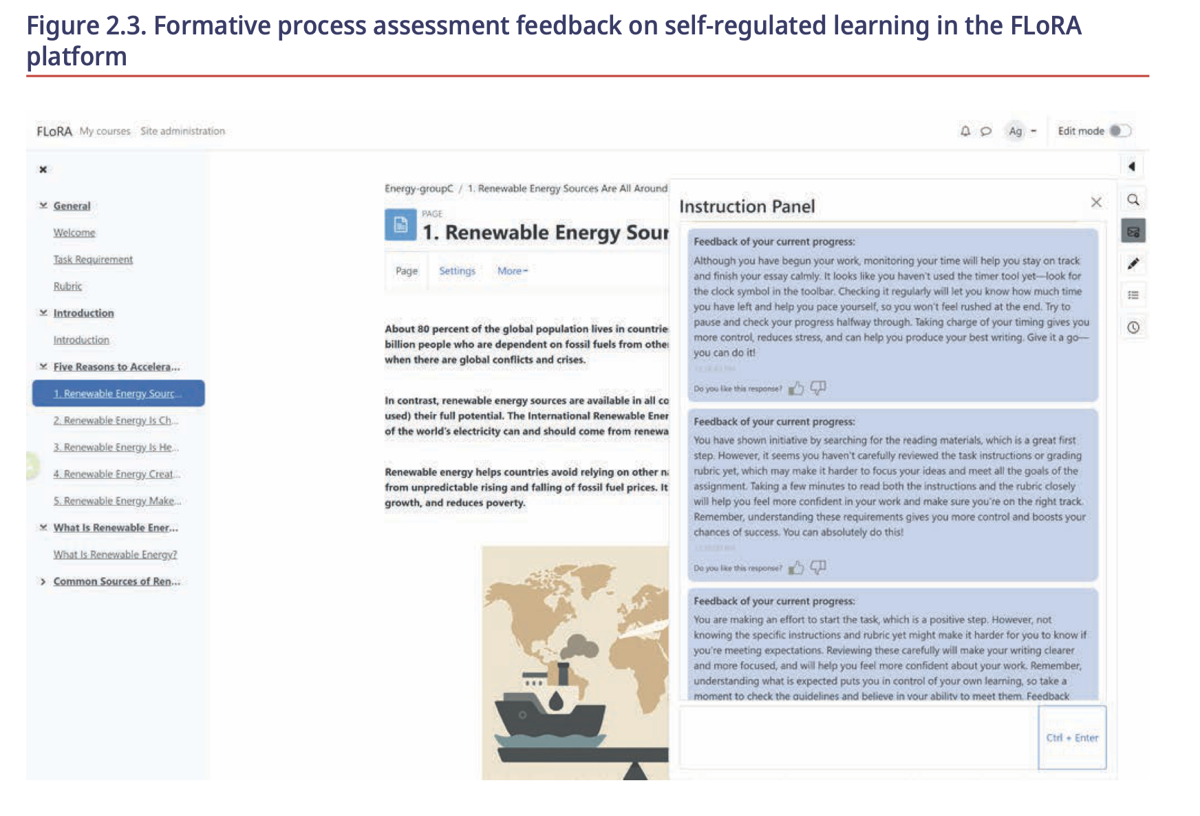Collapse right toolbar with the black arrow

click(1132, 167)
